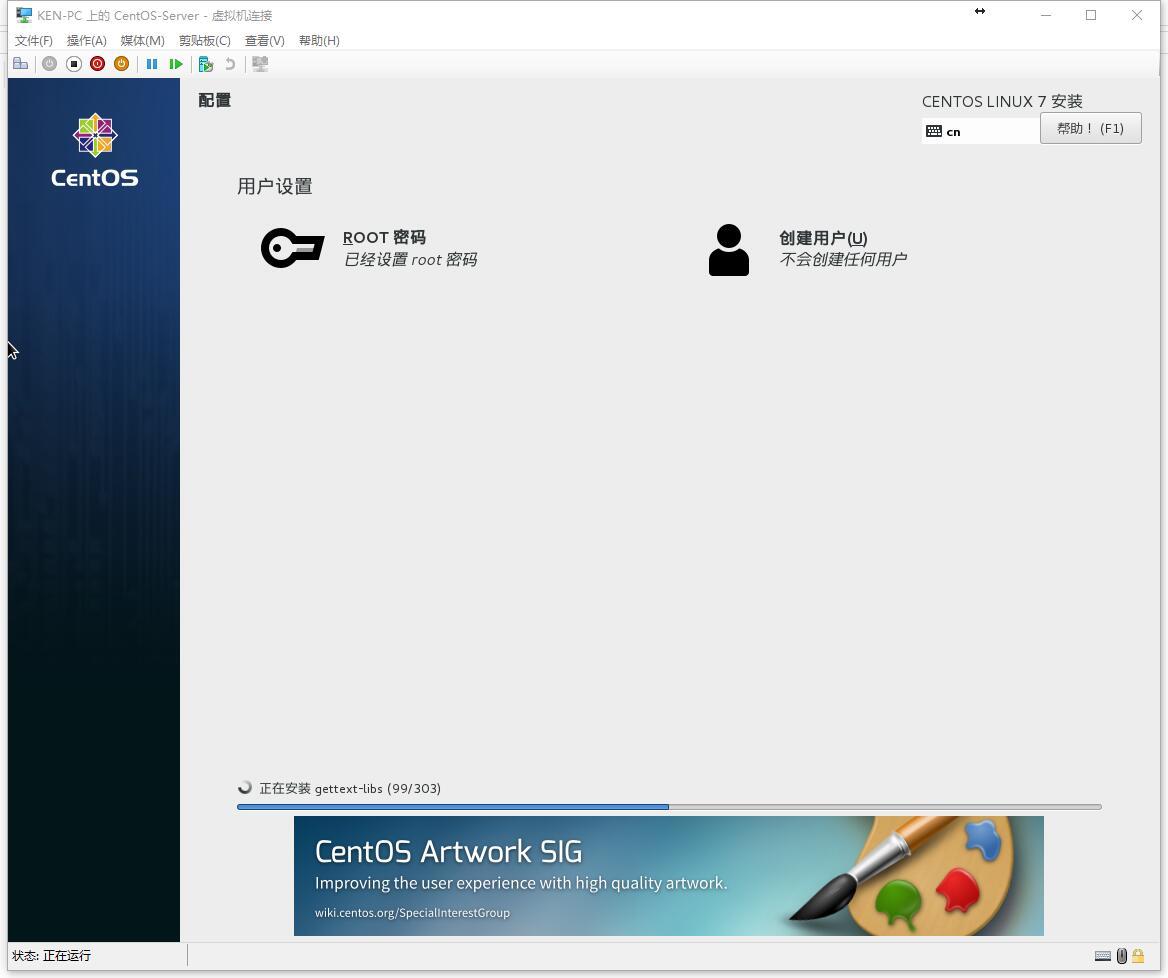The height and width of the screenshot is (978, 1168).
Task: Reset VM with the green play icon
Action: click(x=176, y=64)
